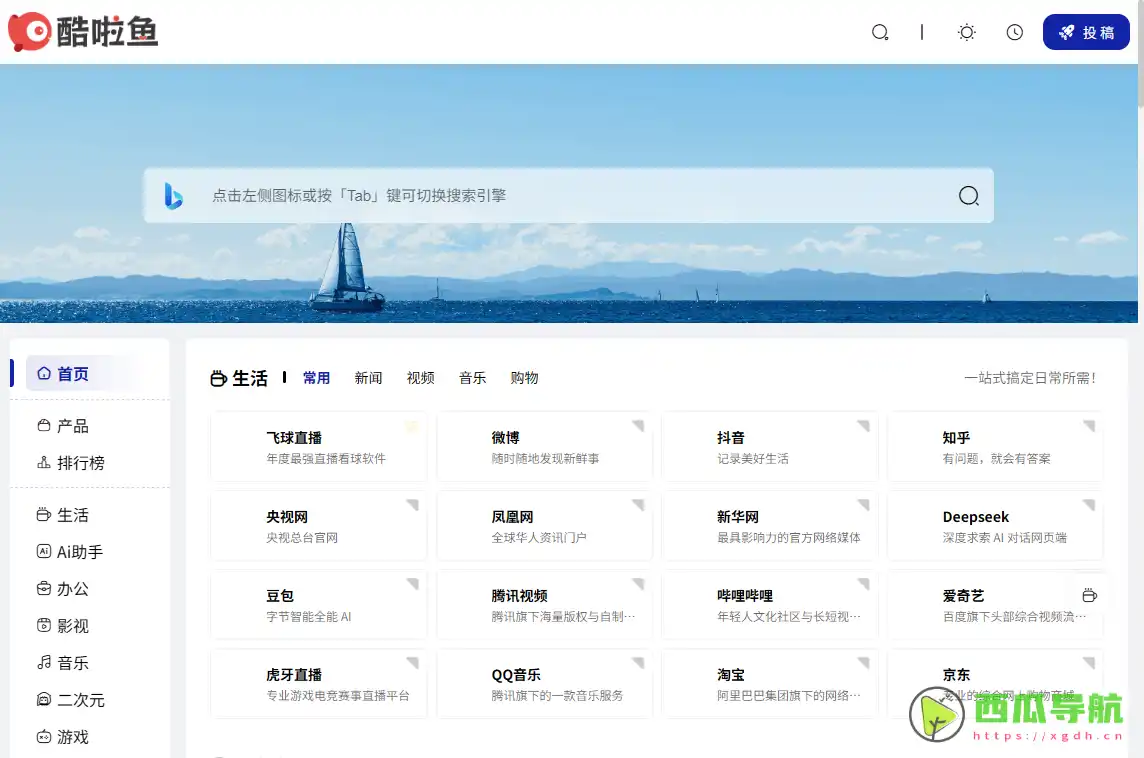Click the 一站式搞定日常所需! slogan text
1144x758 pixels.
click(x=1030, y=378)
